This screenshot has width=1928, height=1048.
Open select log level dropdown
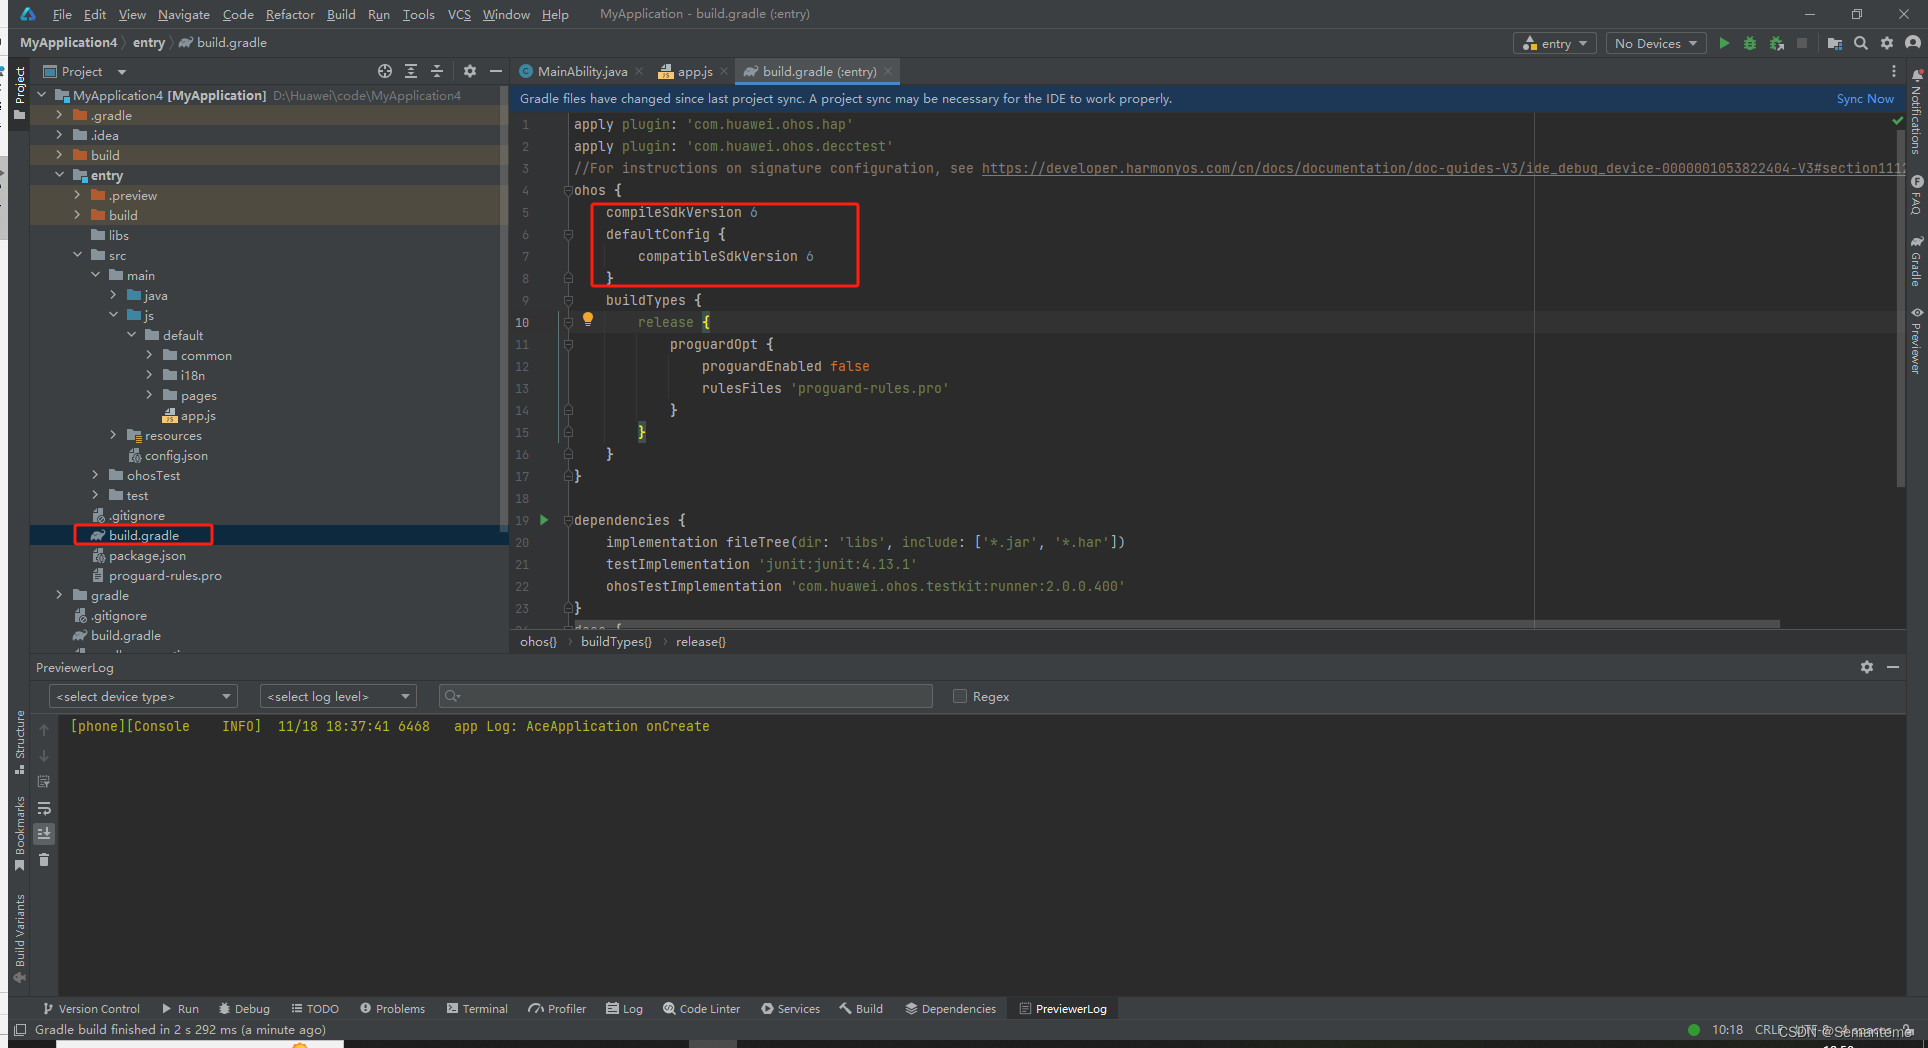click(x=338, y=696)
